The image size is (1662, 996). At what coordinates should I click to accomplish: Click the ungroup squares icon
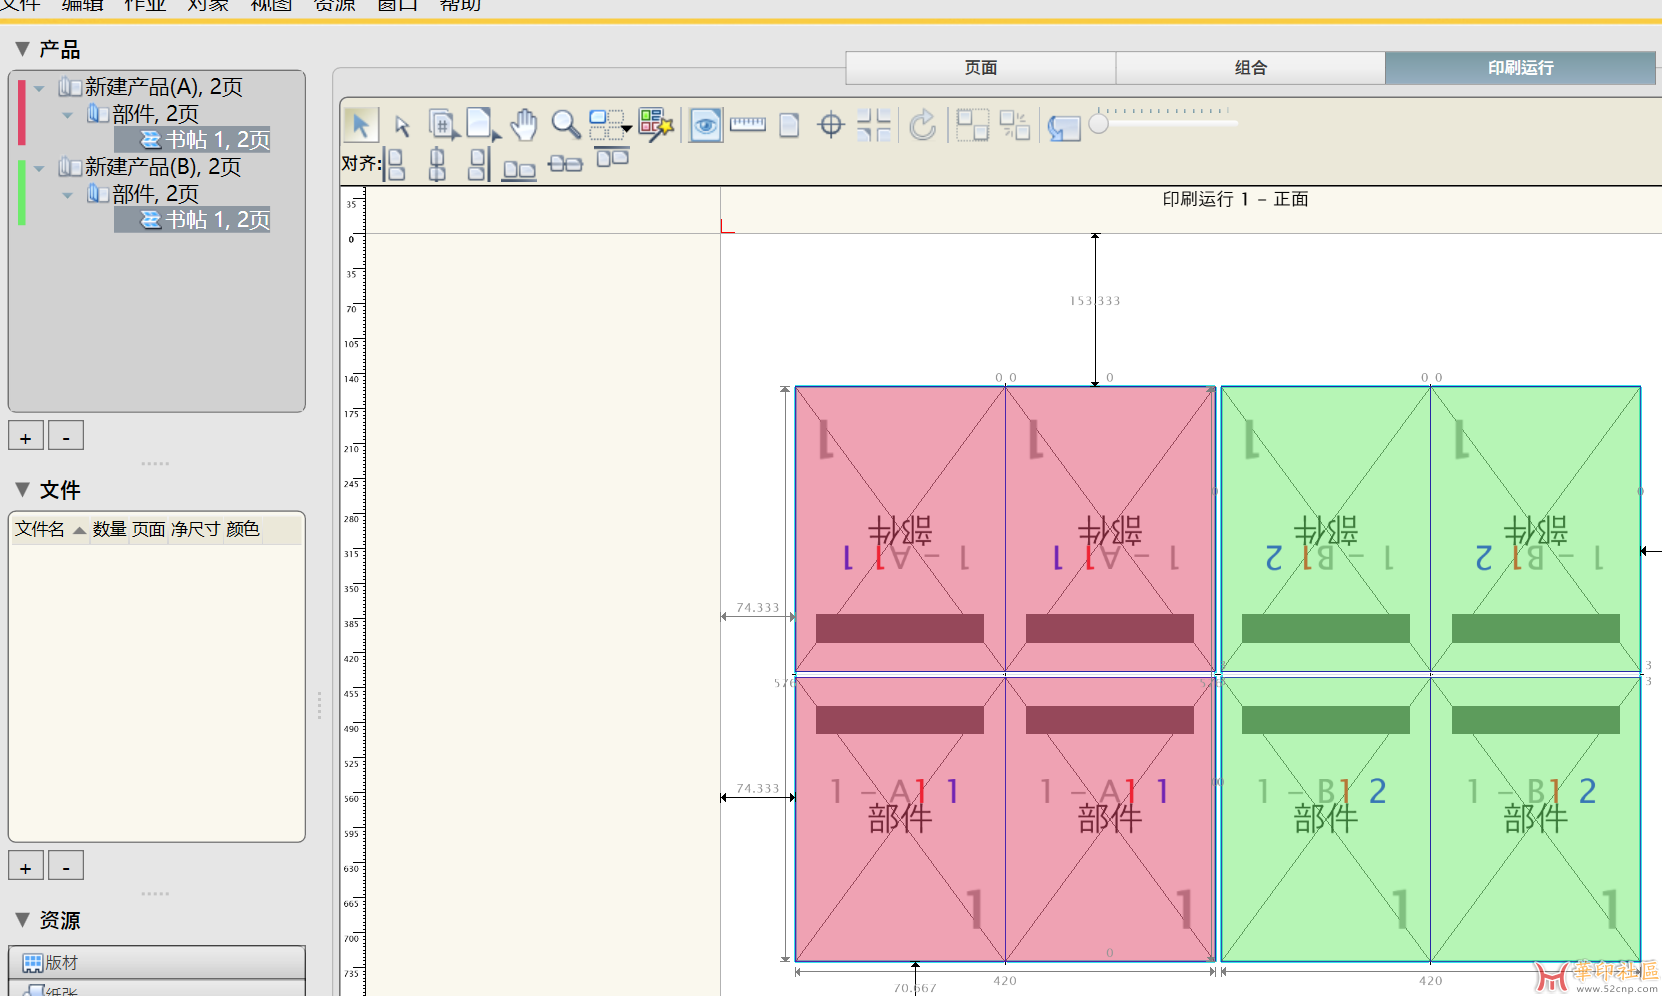[1015, 125]
